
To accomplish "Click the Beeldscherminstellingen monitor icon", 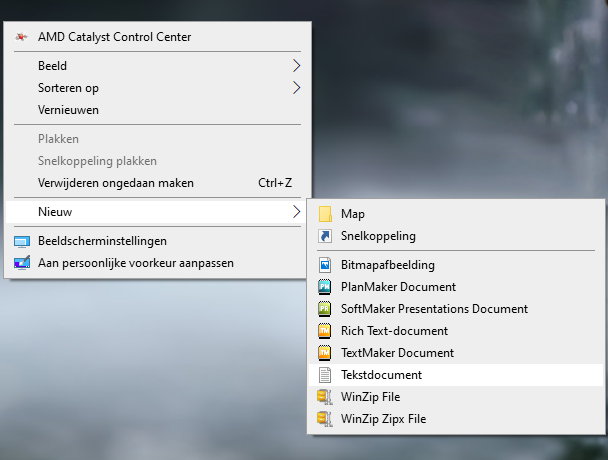I will [x=22, y=241].
